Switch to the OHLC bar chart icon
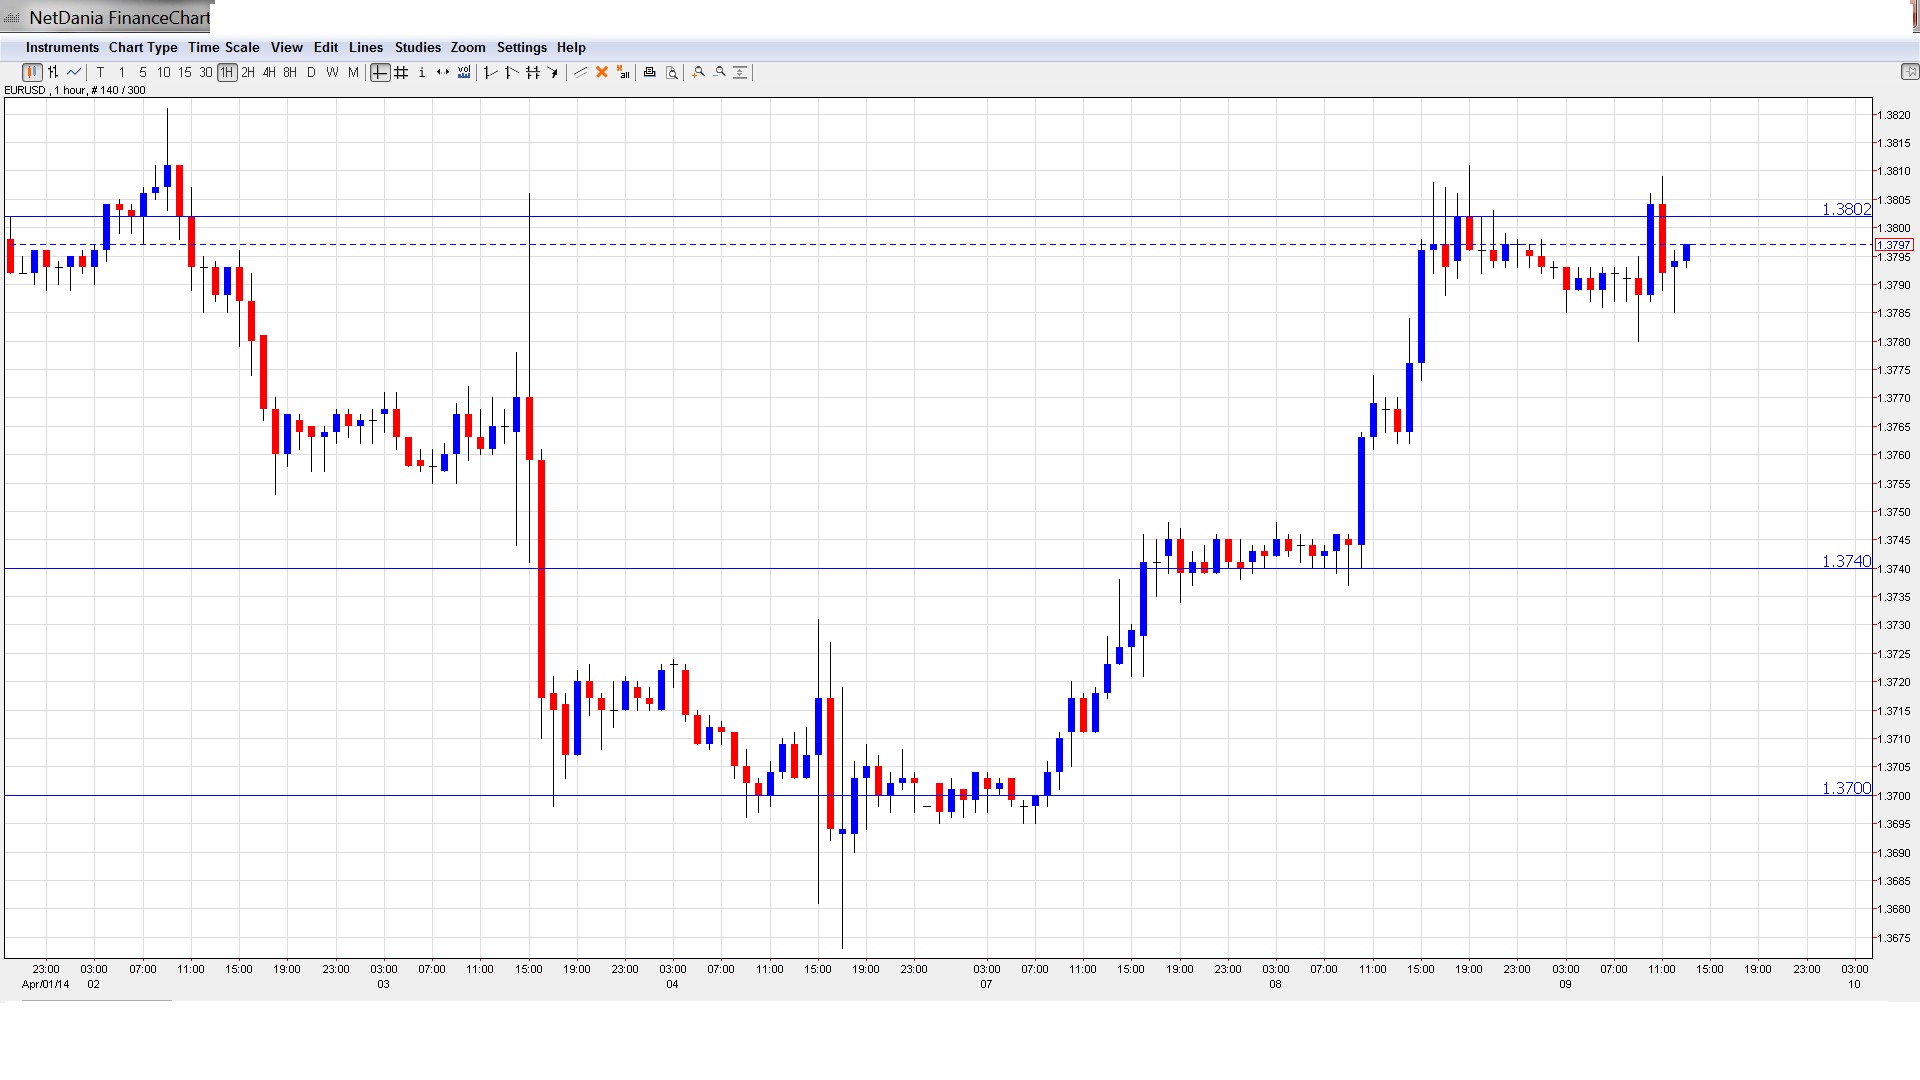1920x1080 pixels. coord(53,72)
